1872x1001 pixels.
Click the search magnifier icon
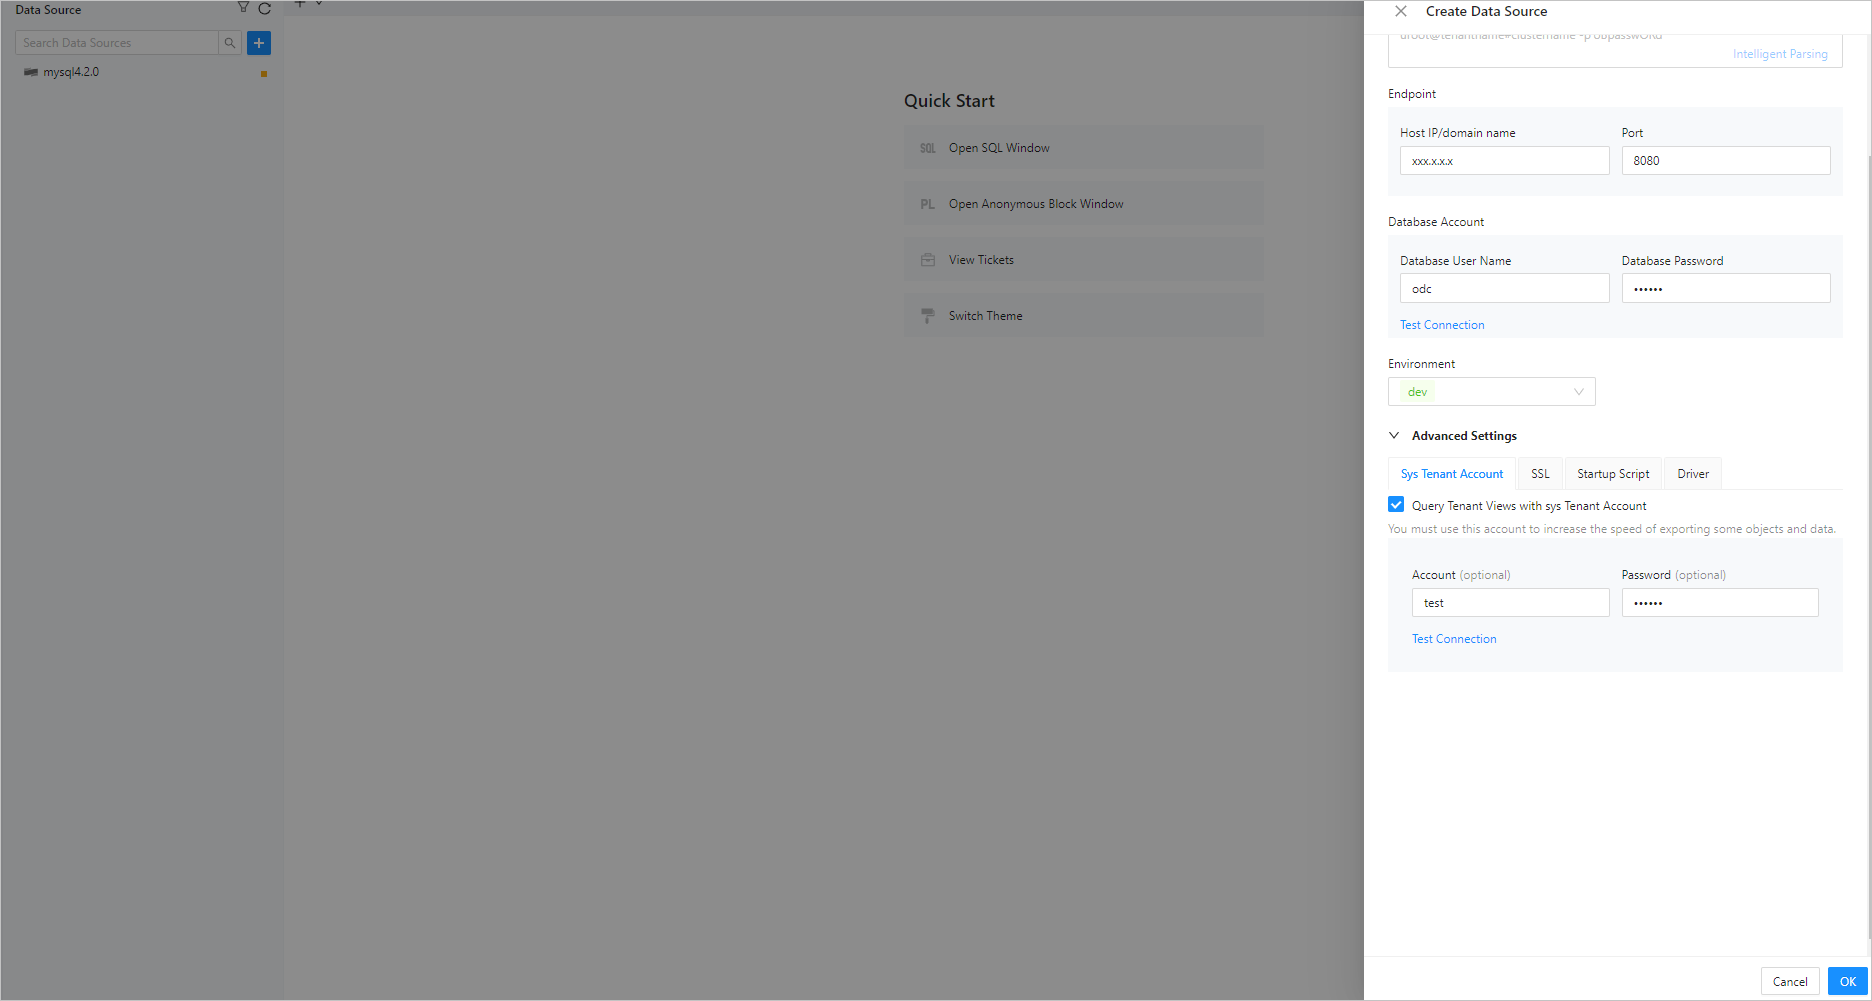[x=230, y=43]
